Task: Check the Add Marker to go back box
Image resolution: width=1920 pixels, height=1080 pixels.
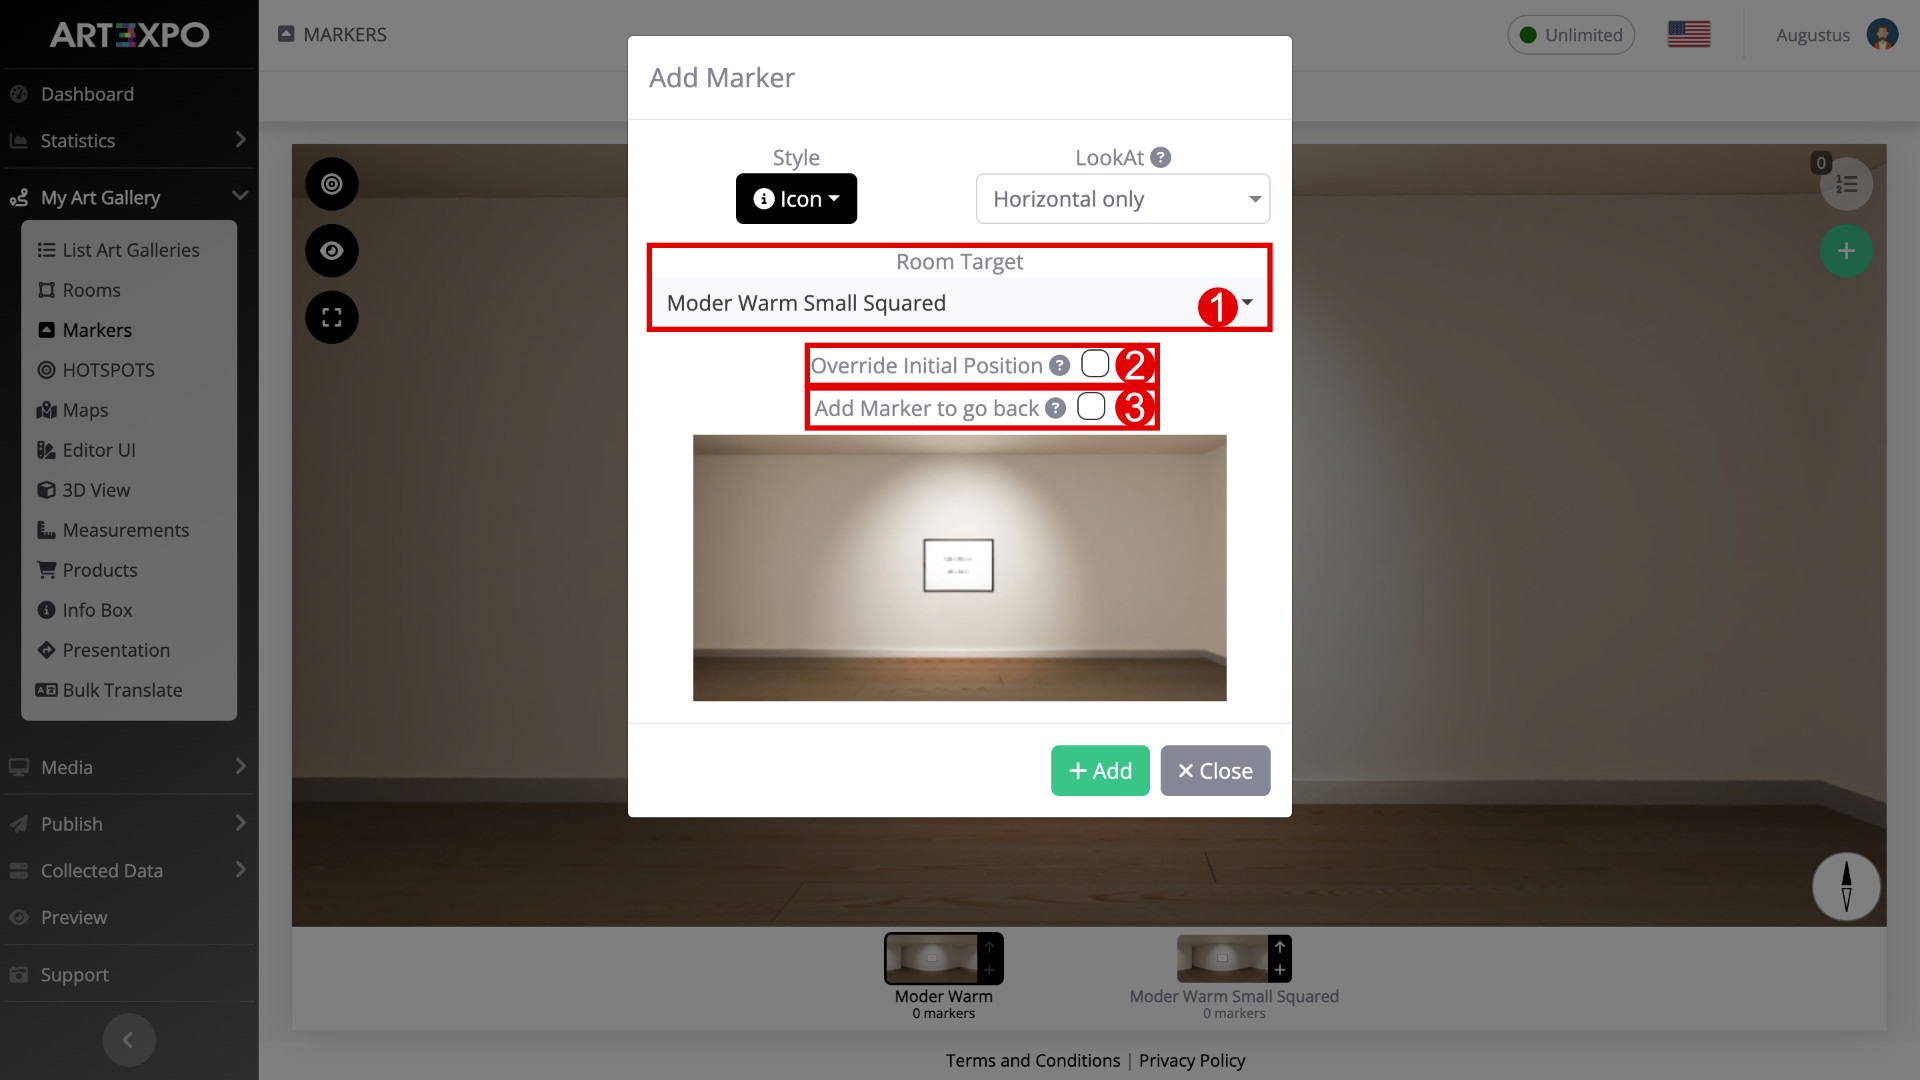Action: click(x=1091, y=406)
